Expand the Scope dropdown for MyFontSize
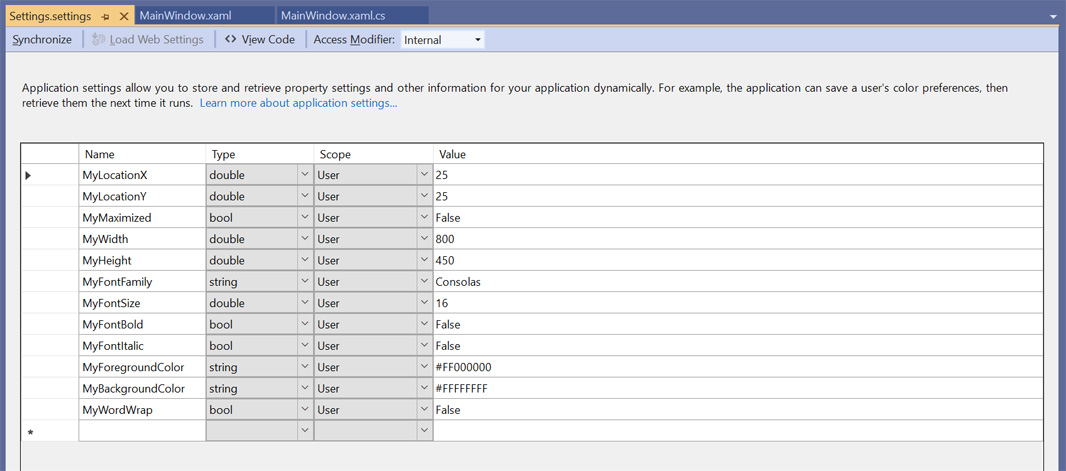The image size is (1066, 471). point(424,303)
